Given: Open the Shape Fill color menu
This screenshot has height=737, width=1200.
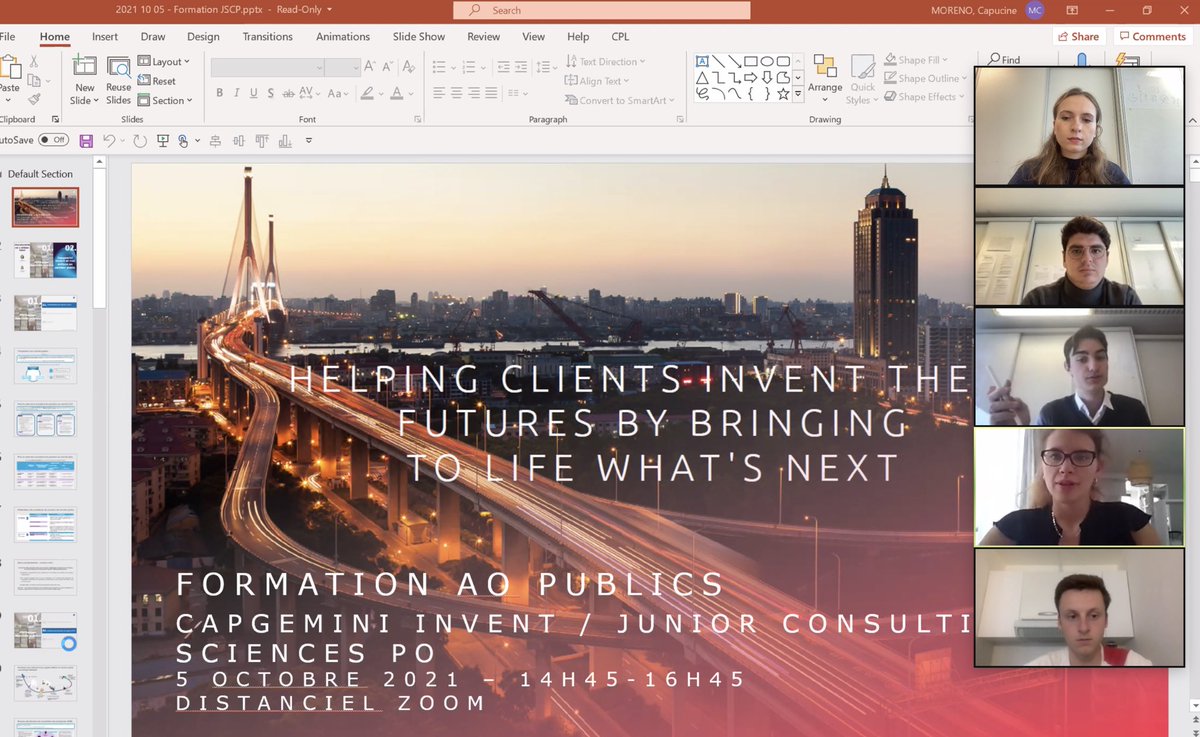Looking at the screenshot, I should [915, 60].
